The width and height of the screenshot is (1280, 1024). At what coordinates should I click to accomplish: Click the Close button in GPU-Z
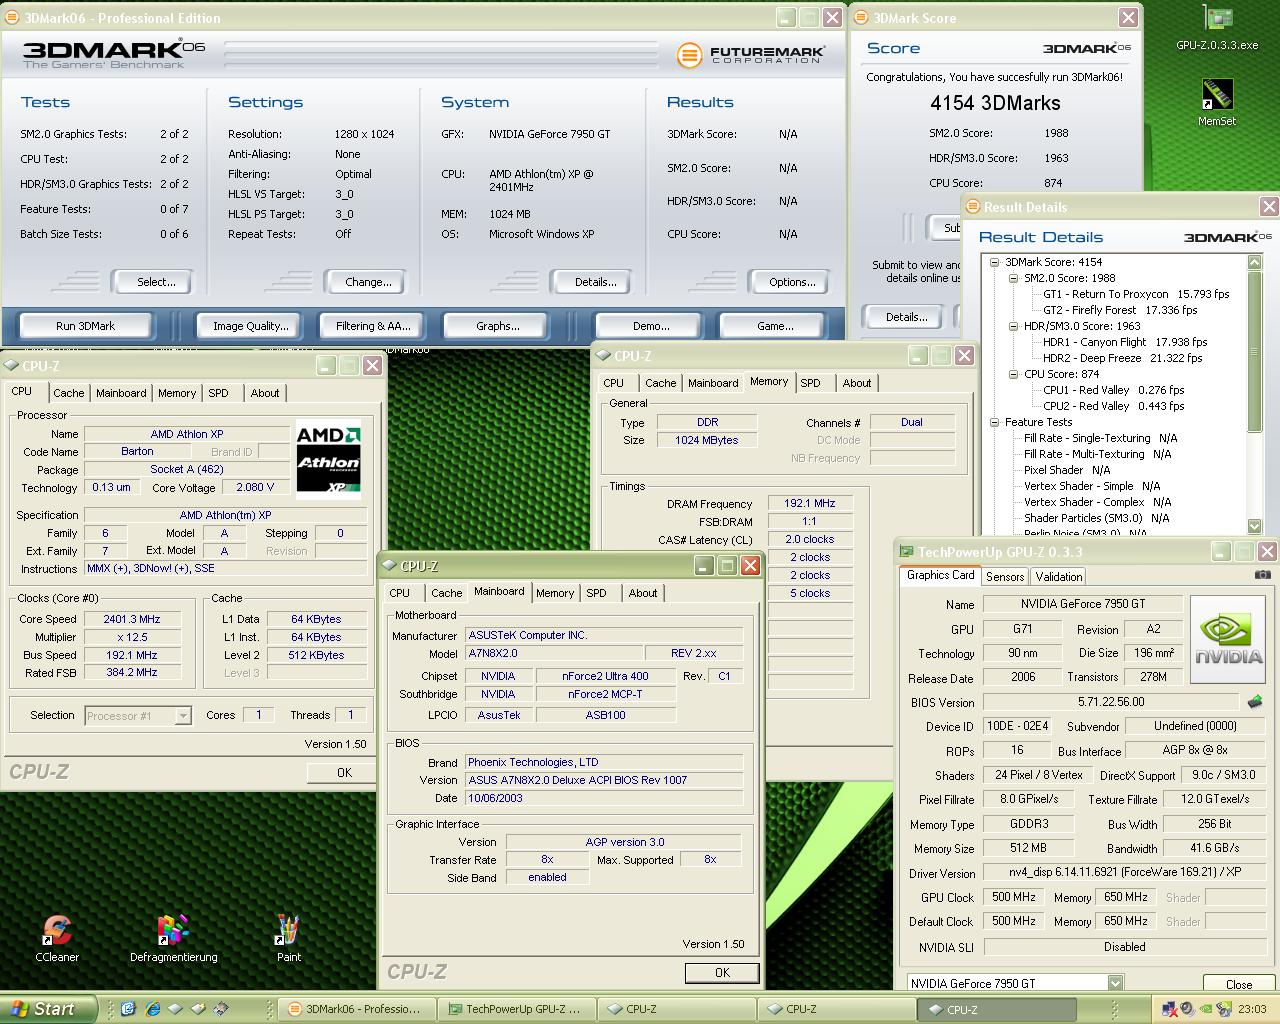point(1238,984)
